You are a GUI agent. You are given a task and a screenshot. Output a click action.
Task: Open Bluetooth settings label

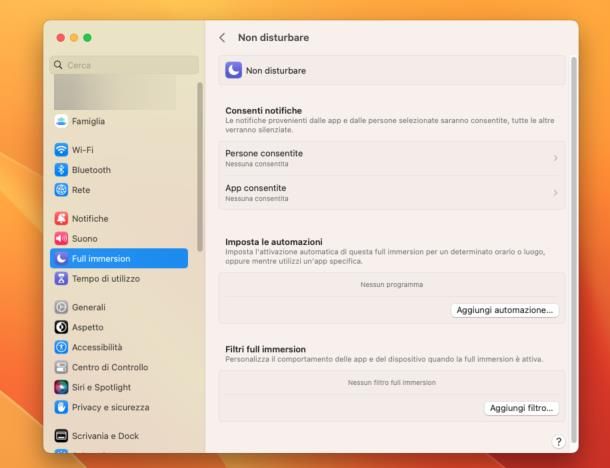click(91, 170)
